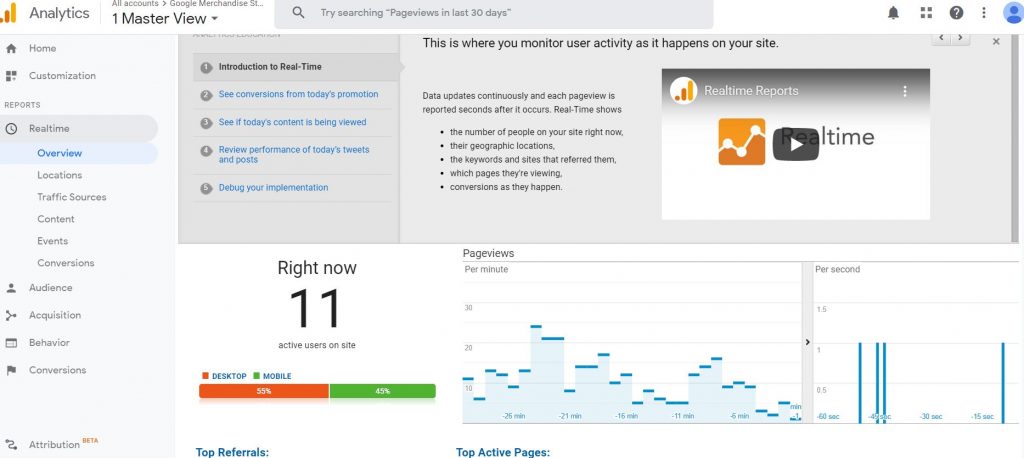Select Realtime Conversions report
The height and width of the screenshot is (458, 1024).
[x=65, y=263]
